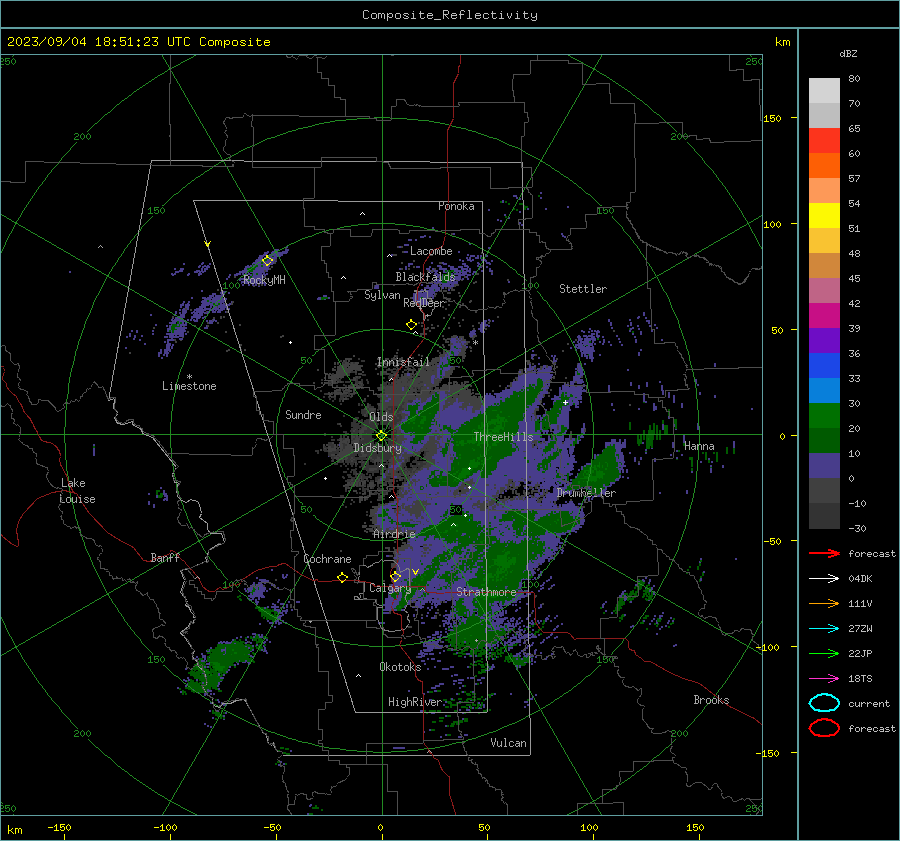This screenshot has height=841, width=900.
Task: Click the magenta 18TS arrow icon
Action: click(x=824, y=679)
